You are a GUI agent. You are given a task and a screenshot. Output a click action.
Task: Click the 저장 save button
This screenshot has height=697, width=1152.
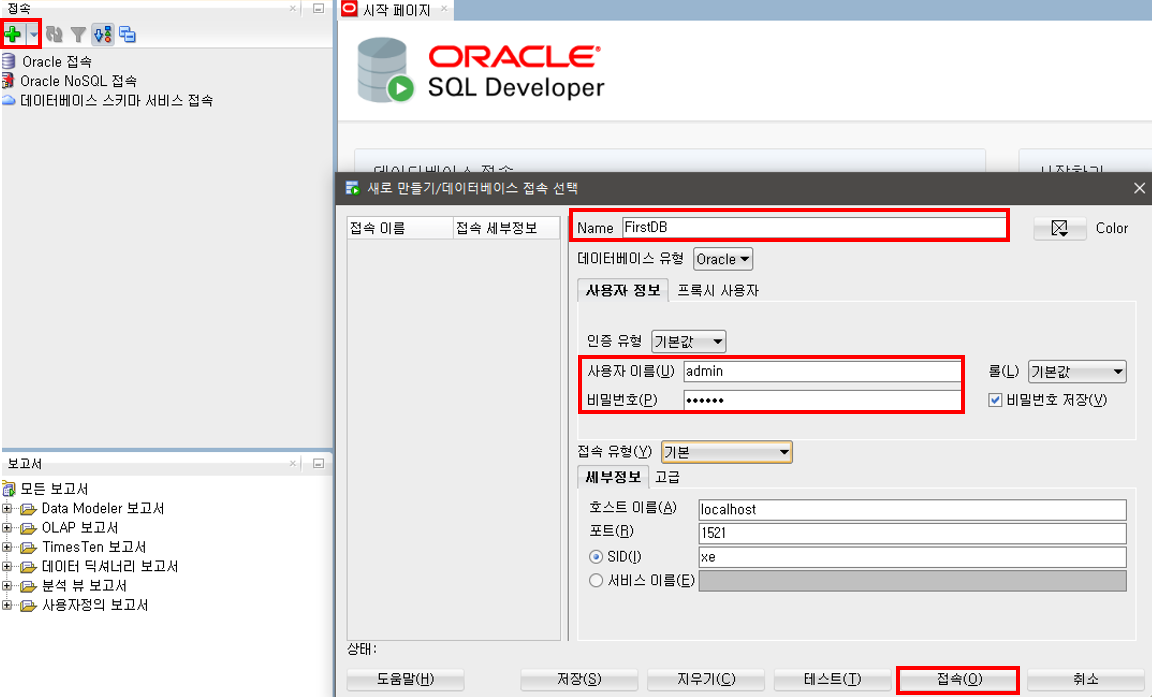pyautogui.click(x=579, y=679)
